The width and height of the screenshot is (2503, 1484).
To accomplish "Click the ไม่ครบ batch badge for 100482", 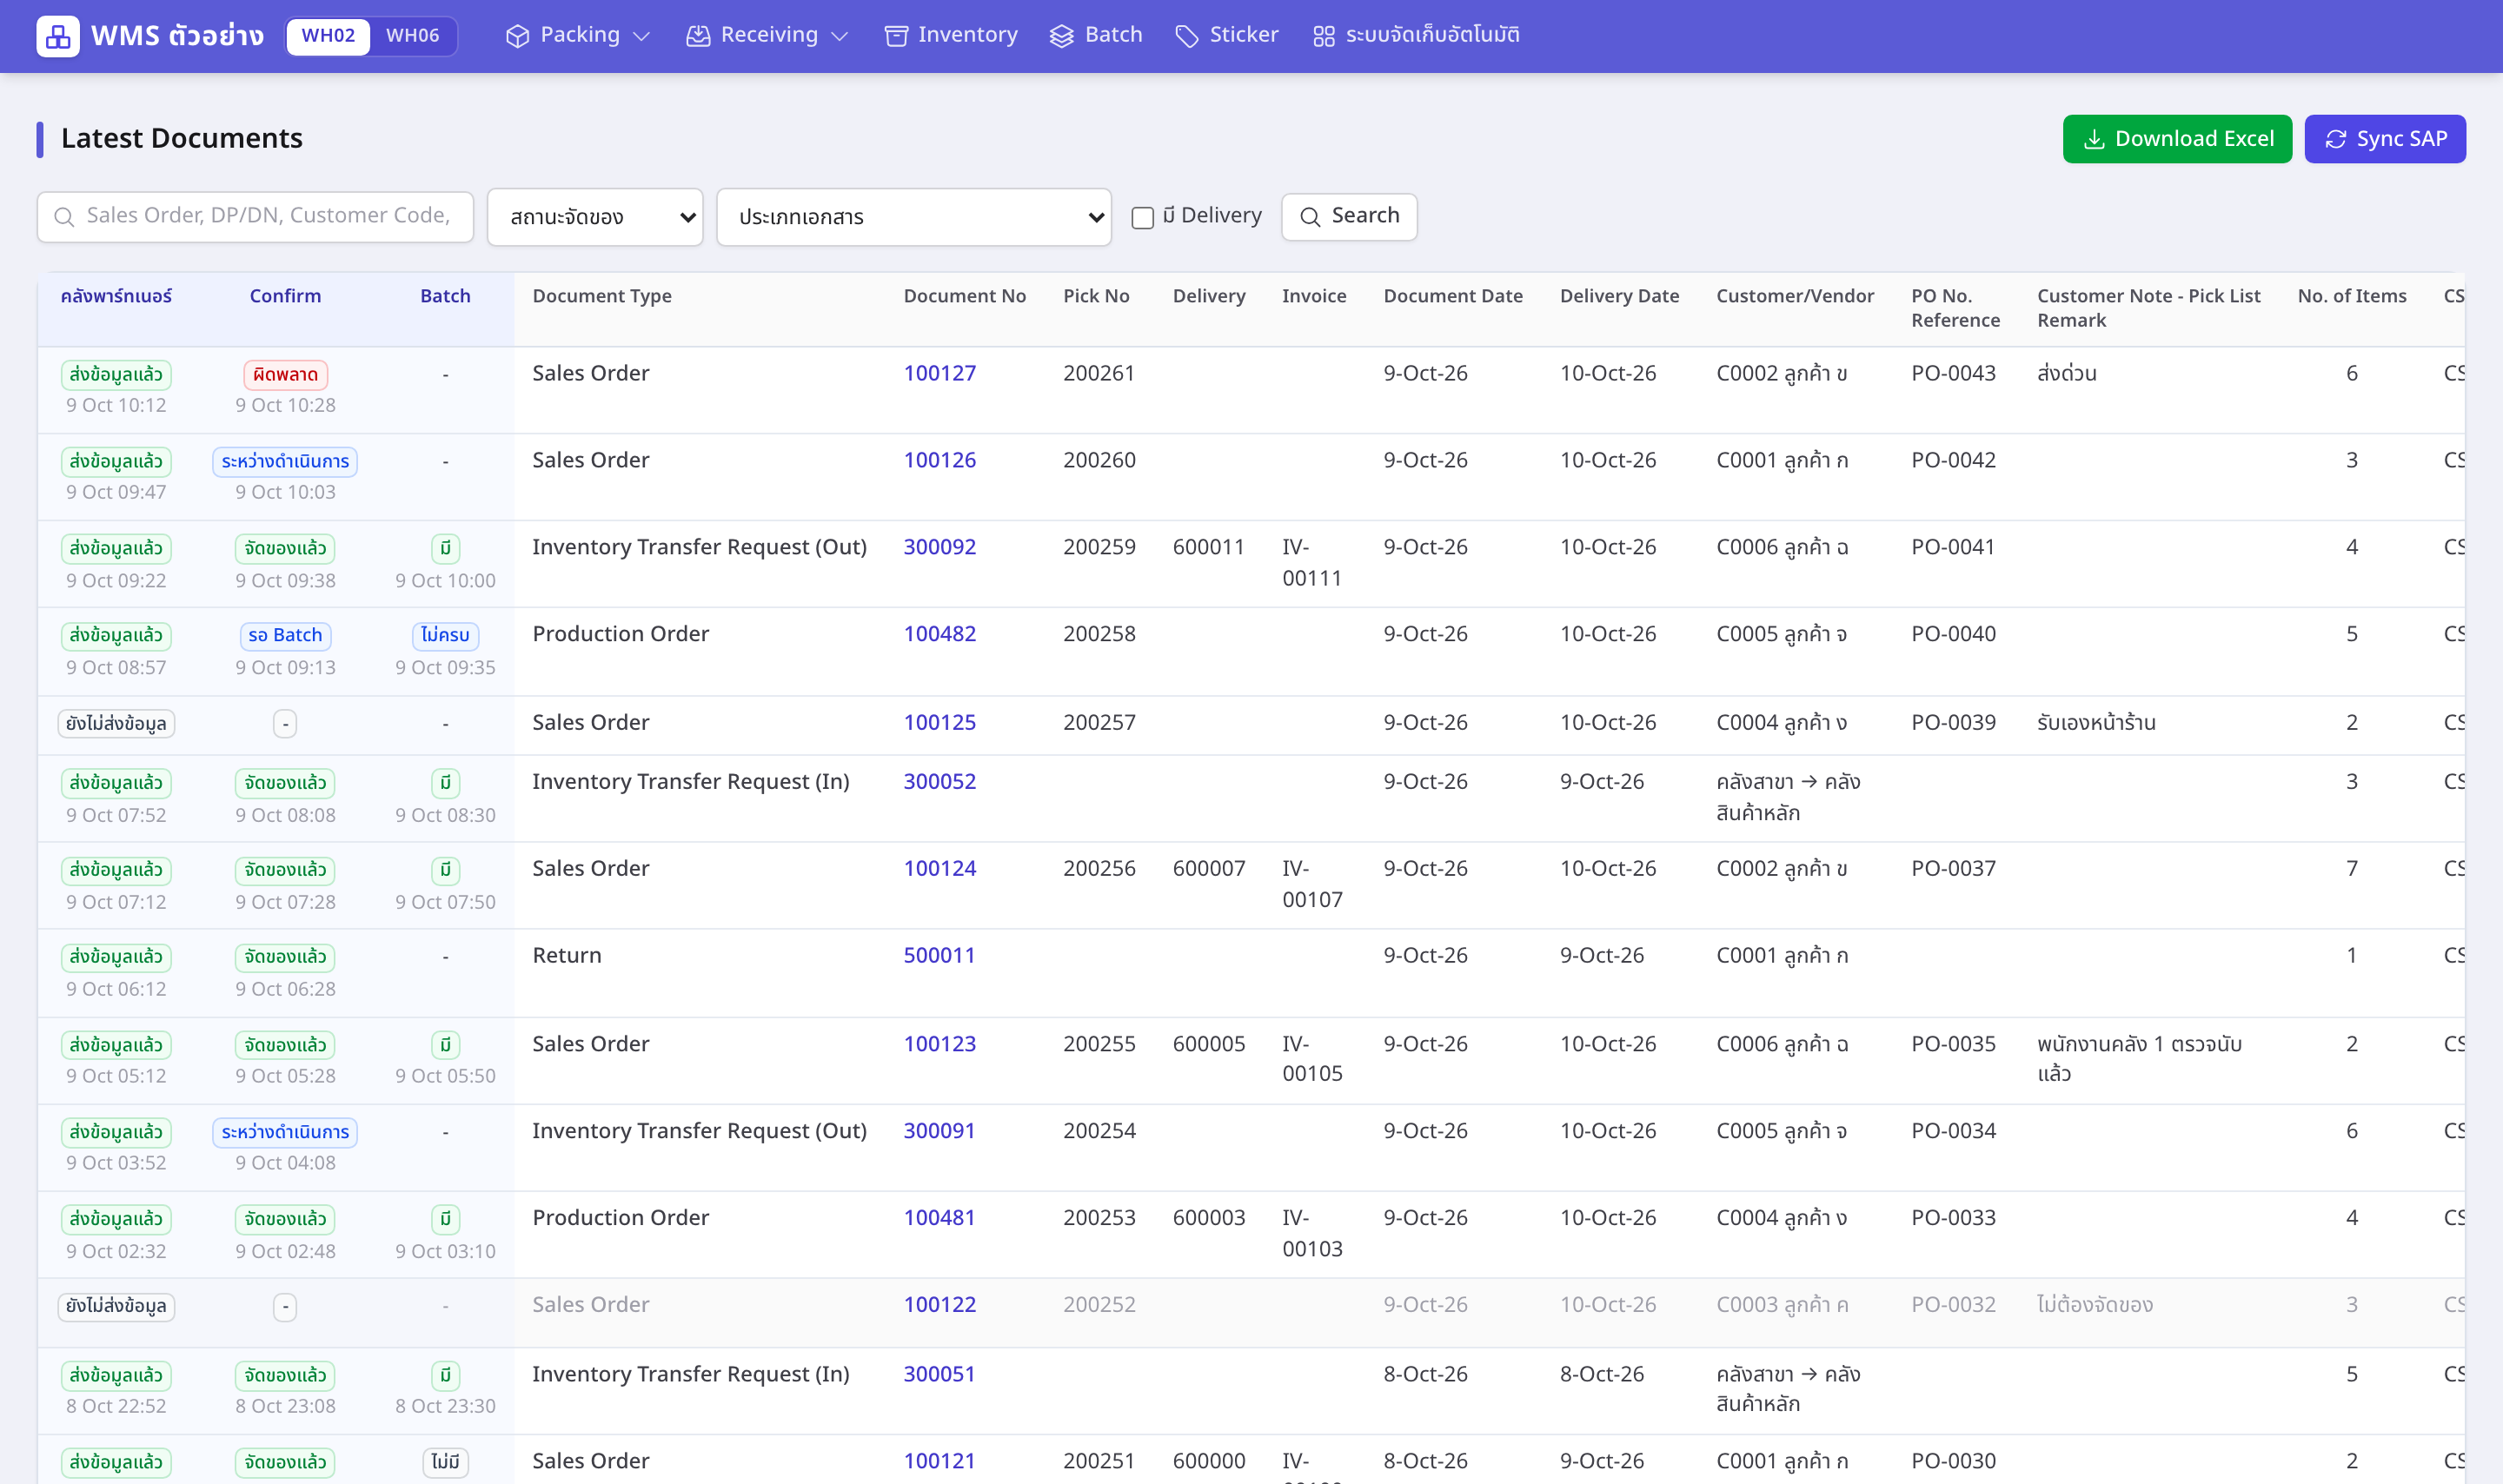I will pos(445,636).
